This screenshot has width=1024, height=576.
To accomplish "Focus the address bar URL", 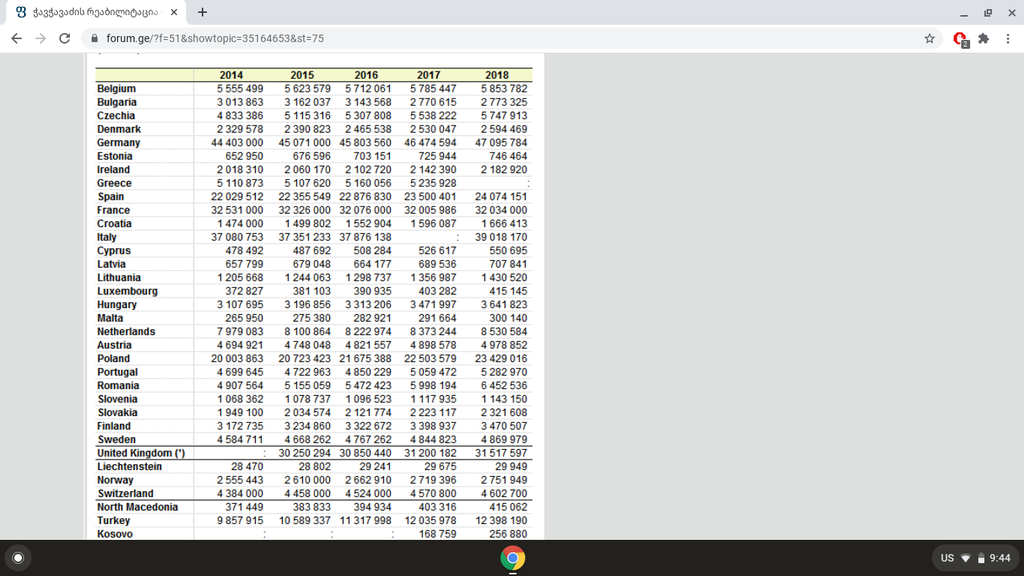I will point(215,39).
